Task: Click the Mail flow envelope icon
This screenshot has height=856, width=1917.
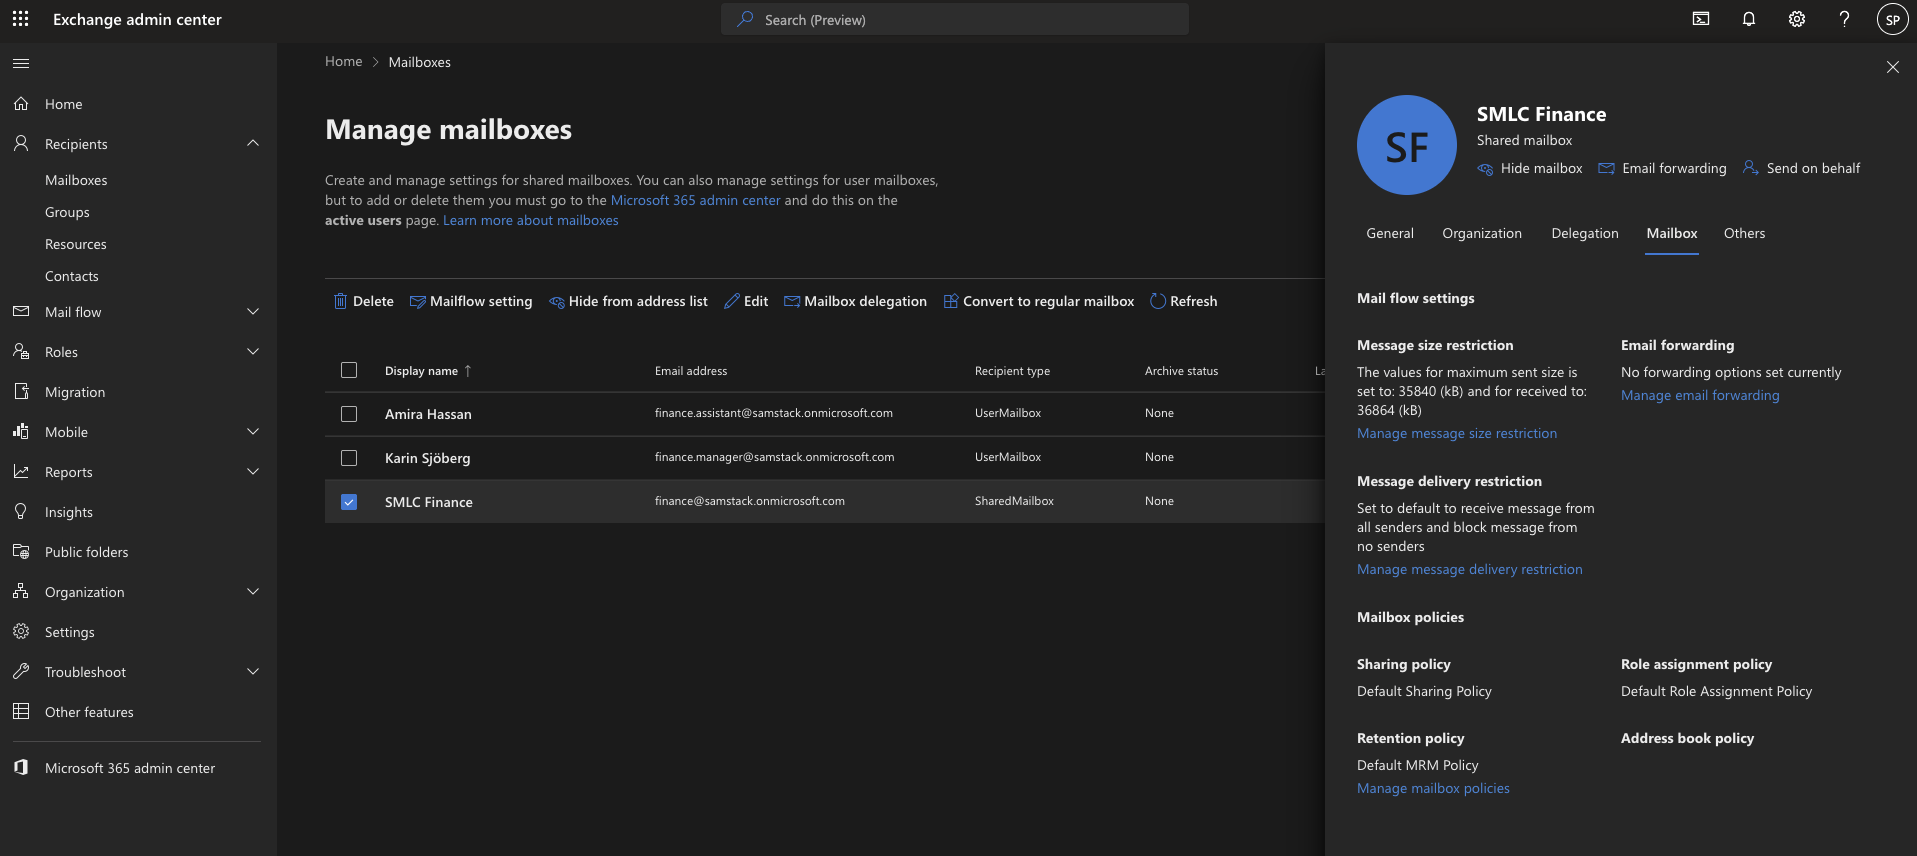Action: point(21,312)
